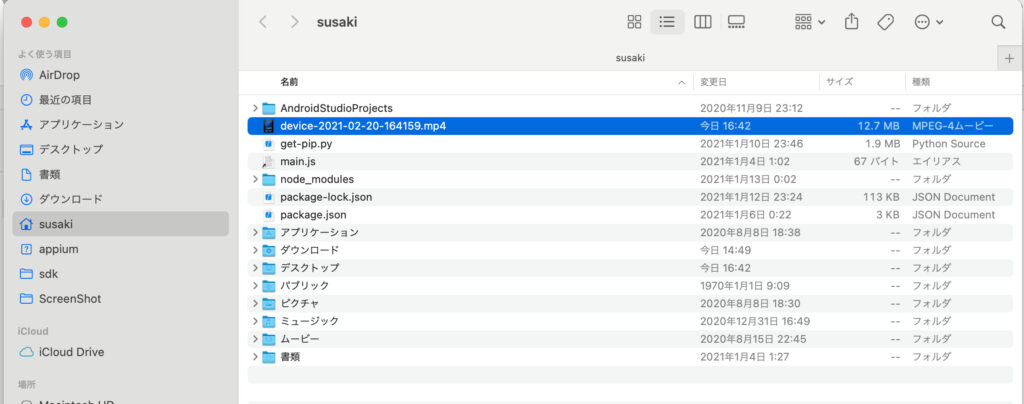Open ダウンロード in the sidebar
The height and width of the screenshot is (404, 1024).
[x=121, y=199]
